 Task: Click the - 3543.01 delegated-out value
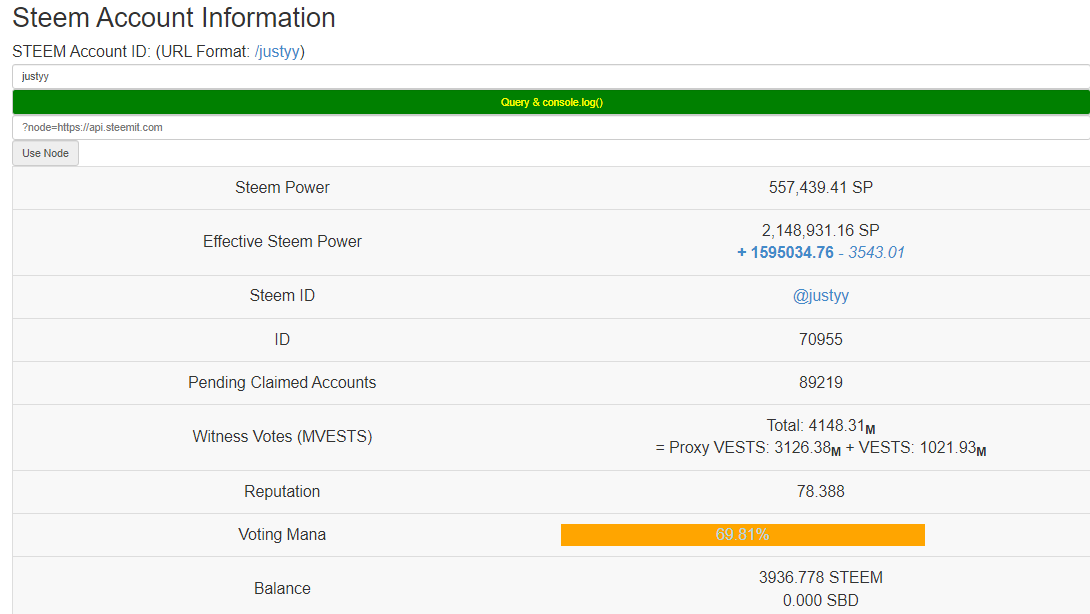[x=872, y=252]
